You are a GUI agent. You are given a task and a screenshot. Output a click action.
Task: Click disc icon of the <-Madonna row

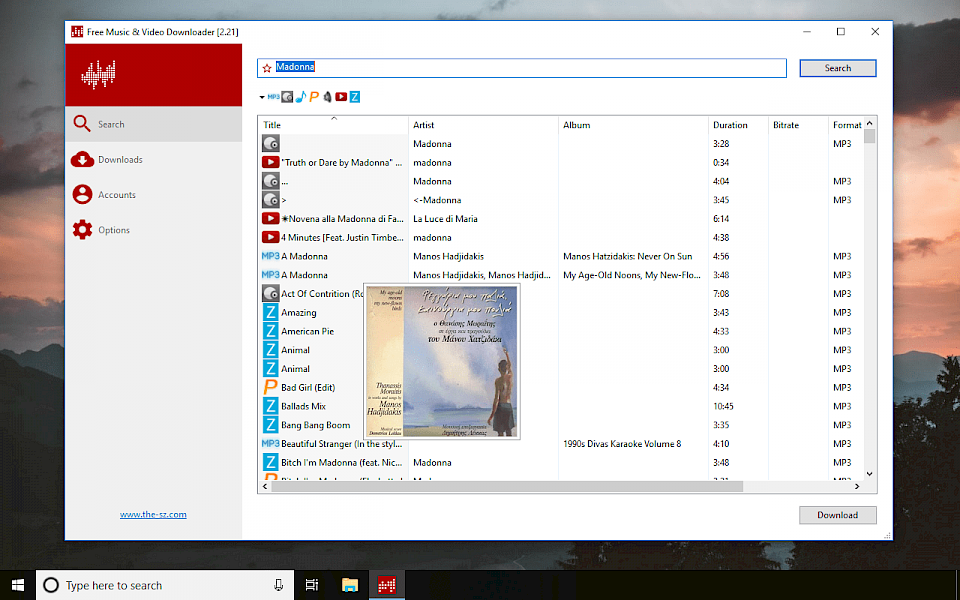[x=271, y=200]
